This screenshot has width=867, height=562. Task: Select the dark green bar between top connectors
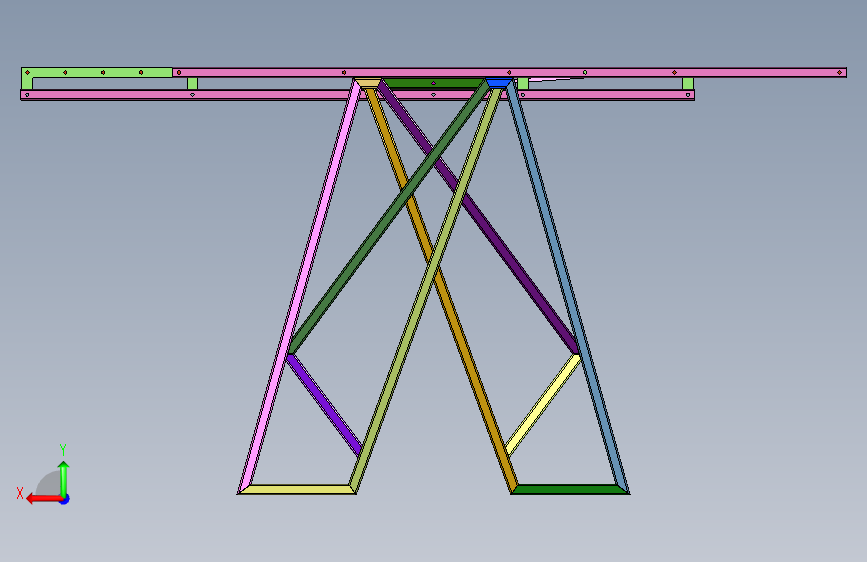point(434,83)
